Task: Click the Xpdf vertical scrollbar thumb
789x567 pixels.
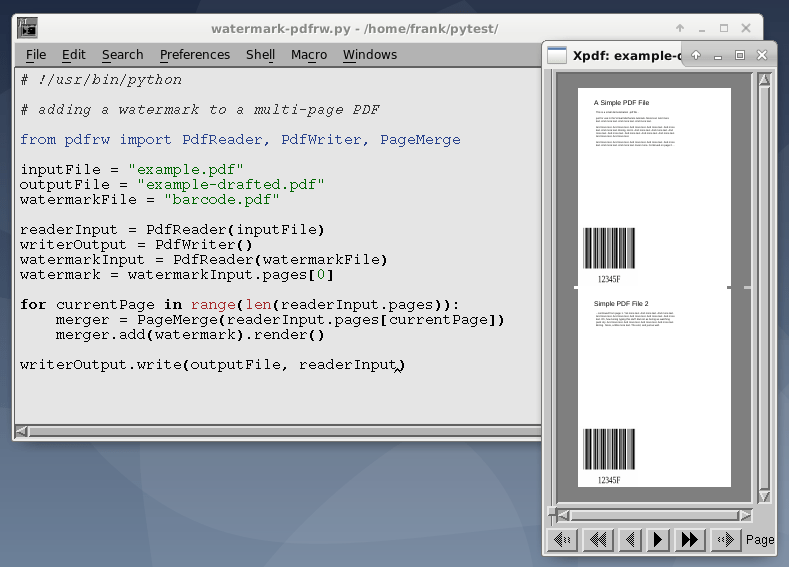Action: tap(764, 288)
